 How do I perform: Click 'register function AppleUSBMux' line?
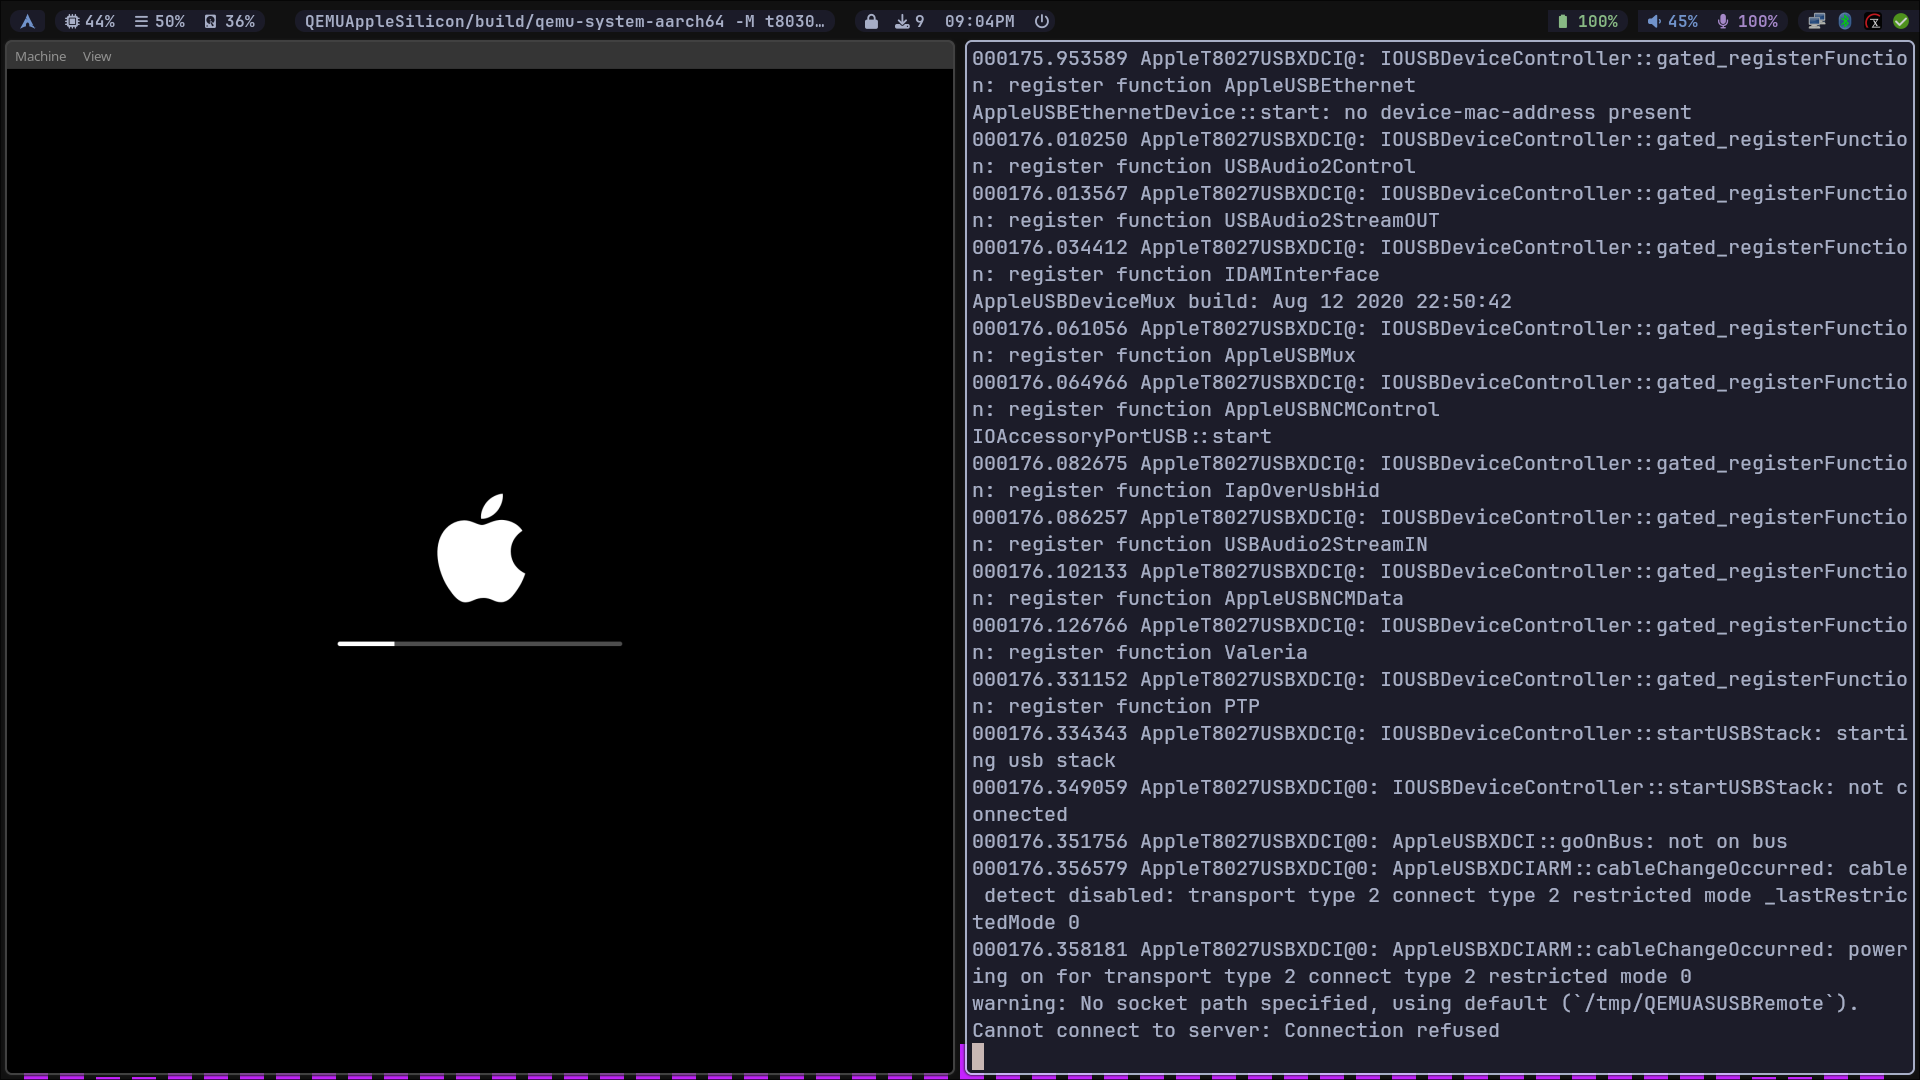(1163, 355)
